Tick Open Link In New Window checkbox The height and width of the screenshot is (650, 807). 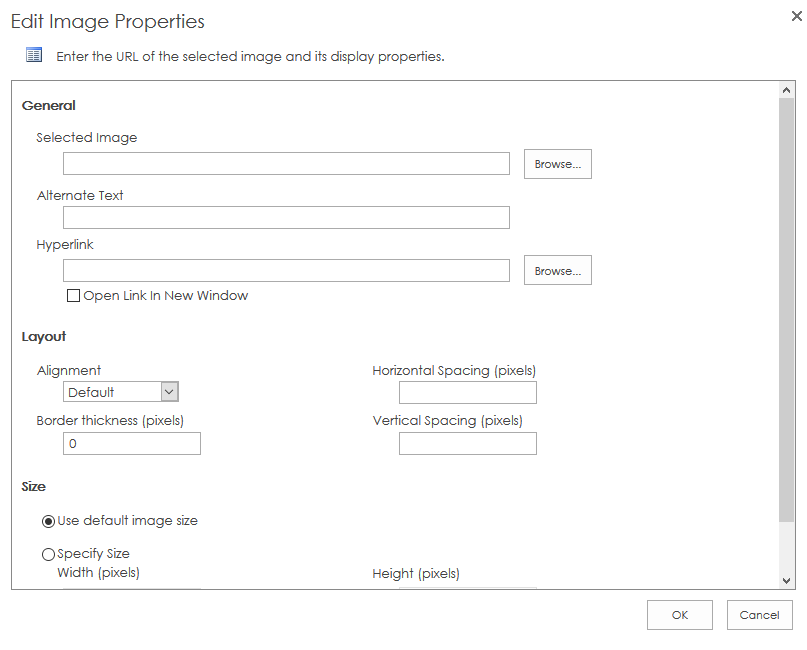(74, 295)
